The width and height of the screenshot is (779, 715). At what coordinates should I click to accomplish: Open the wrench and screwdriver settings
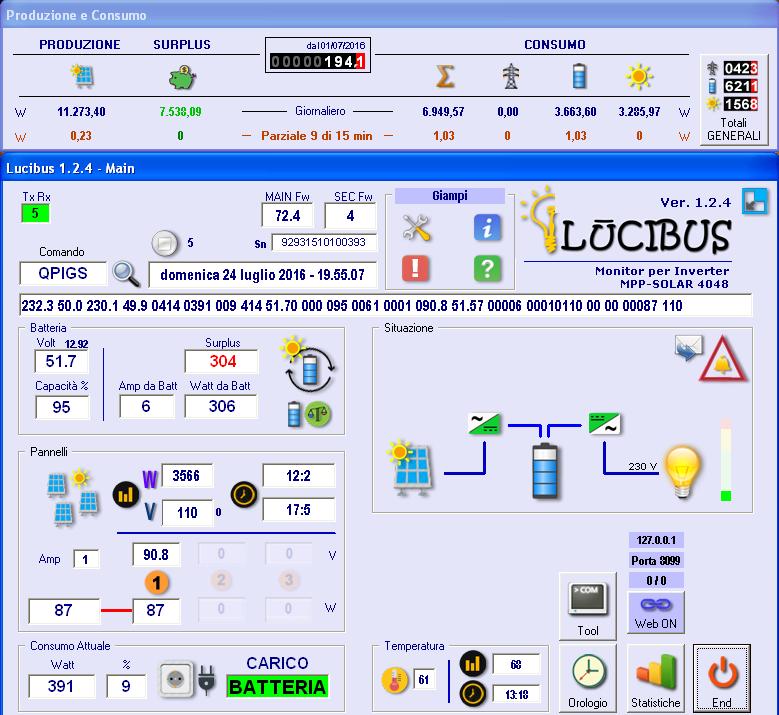coord(416,228)
